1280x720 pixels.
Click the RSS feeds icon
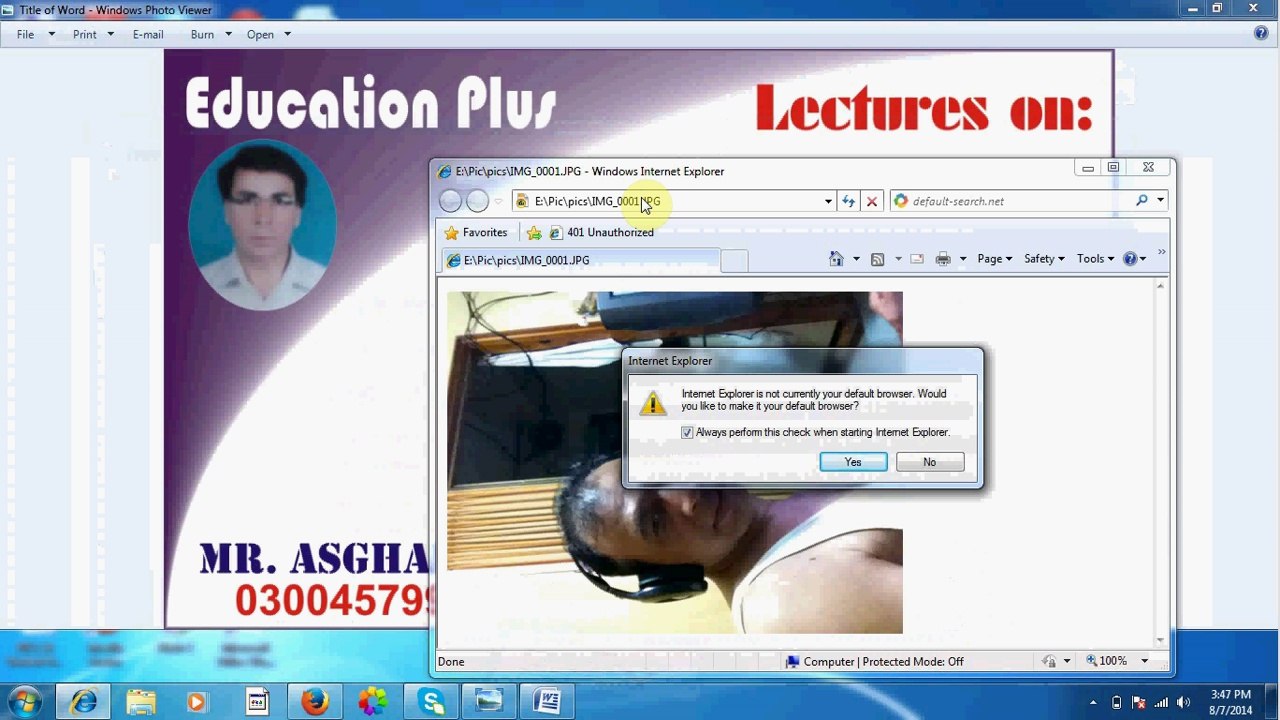[877, 259]
